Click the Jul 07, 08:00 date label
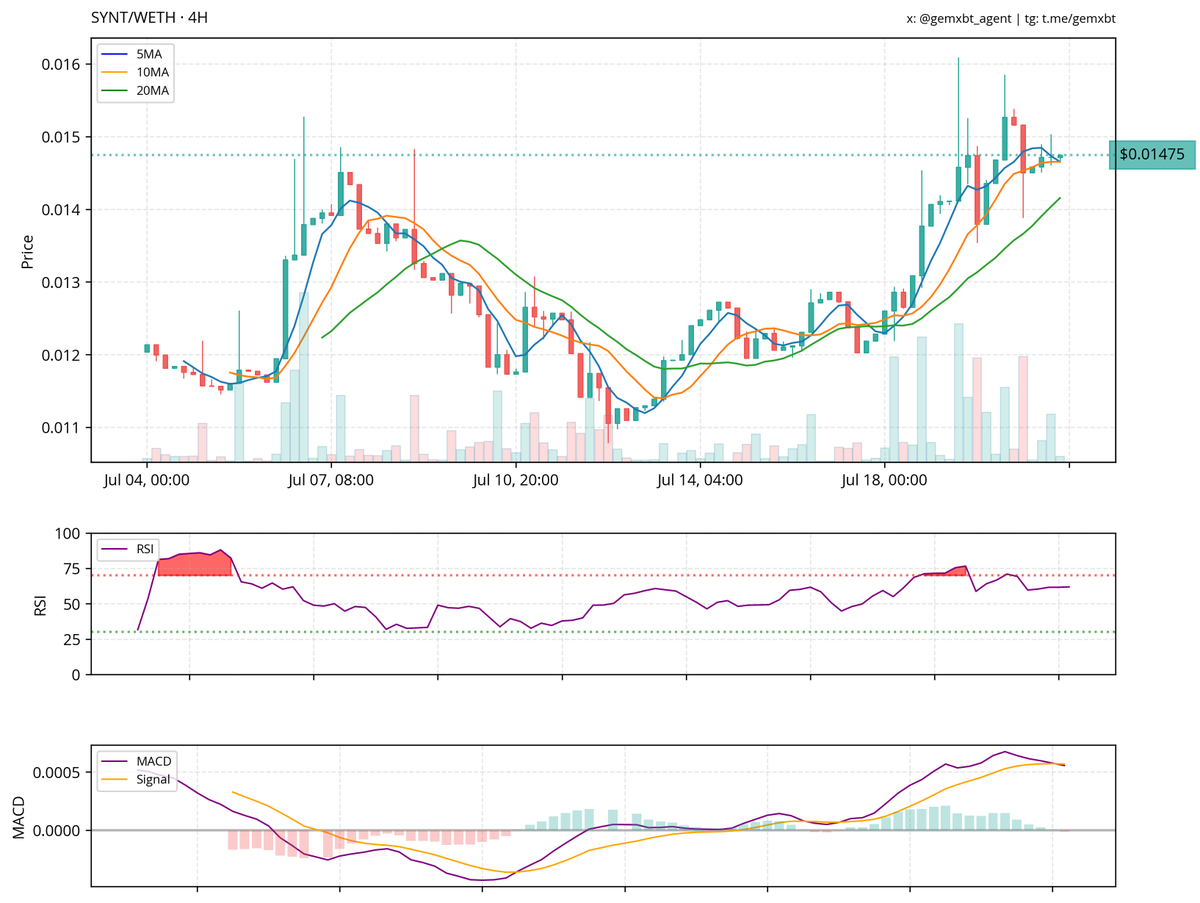The image size is (1200, 903). pos(331,480)
